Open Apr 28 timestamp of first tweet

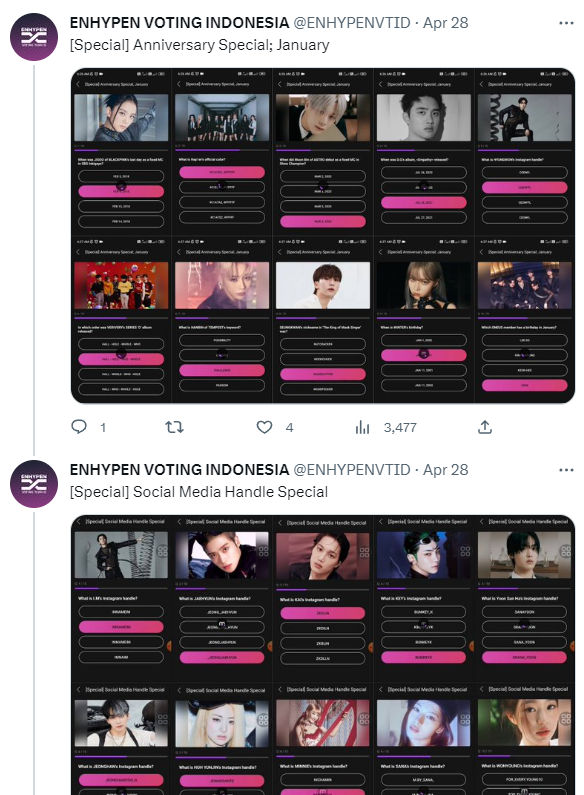446,23
